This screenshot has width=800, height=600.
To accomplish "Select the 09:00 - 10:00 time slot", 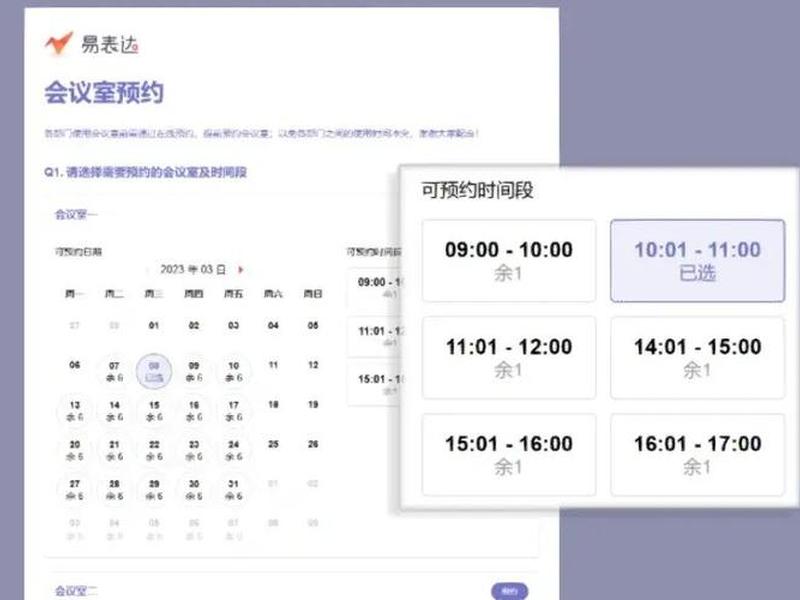I will pos(509,260).
